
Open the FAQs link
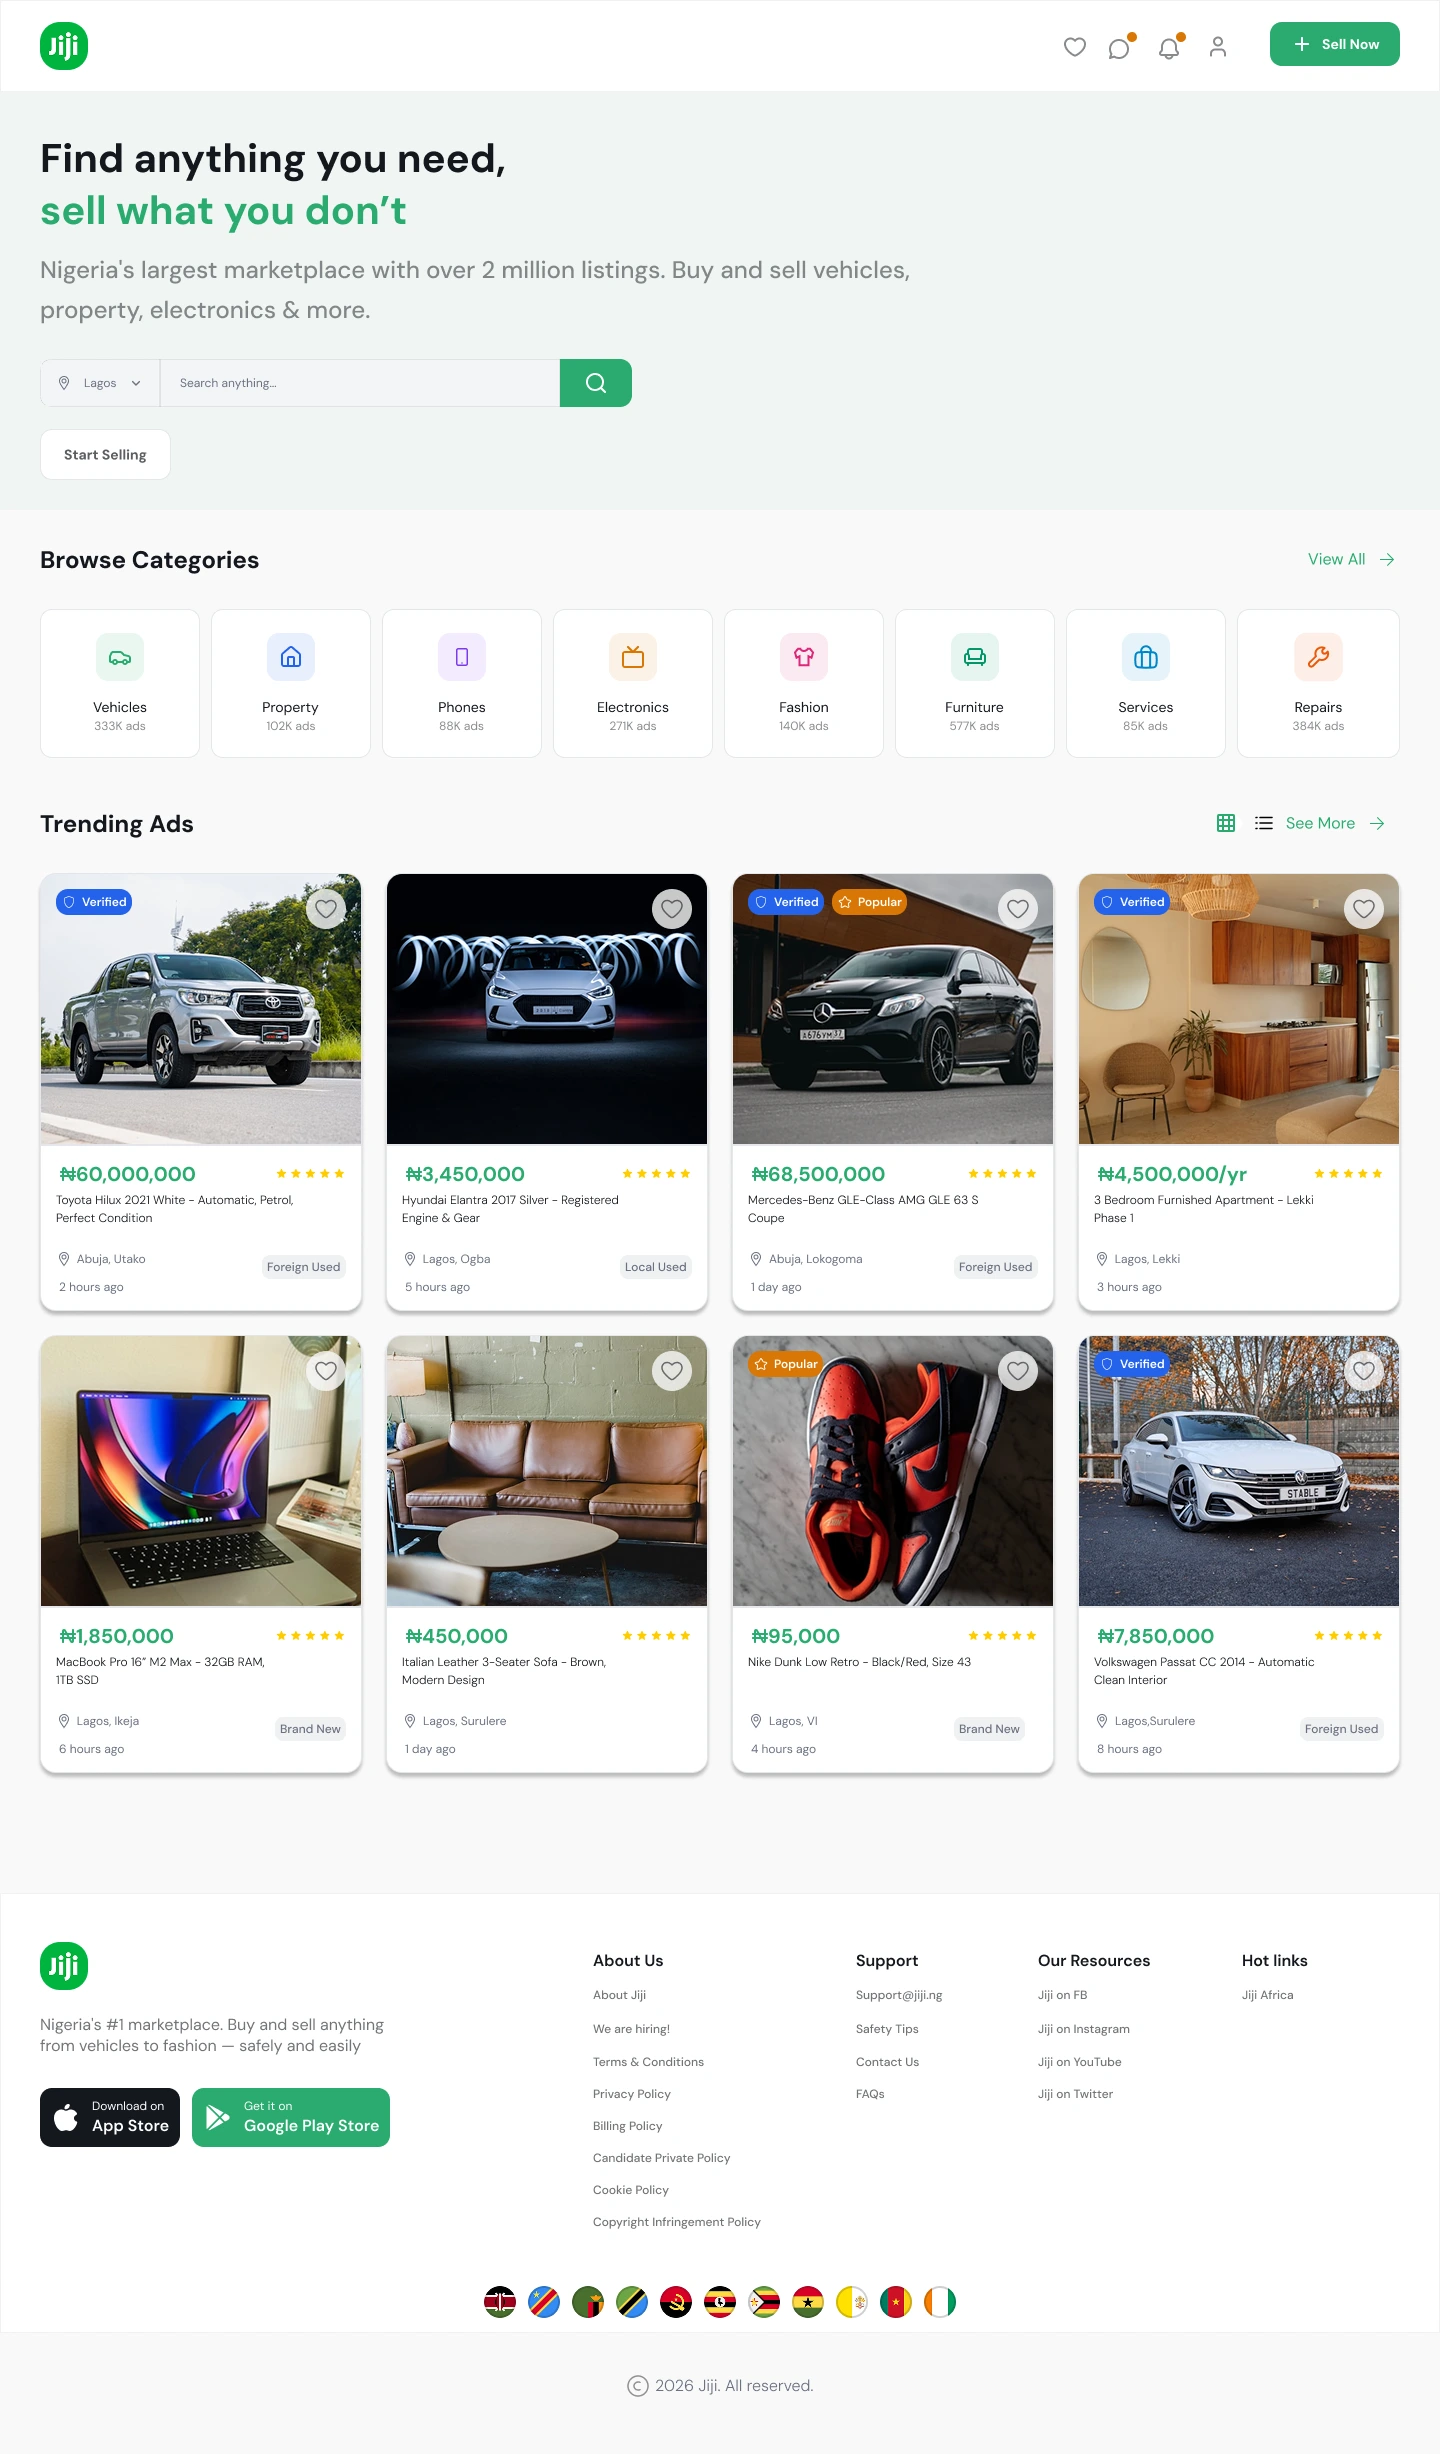click(x=870, y=2094)
